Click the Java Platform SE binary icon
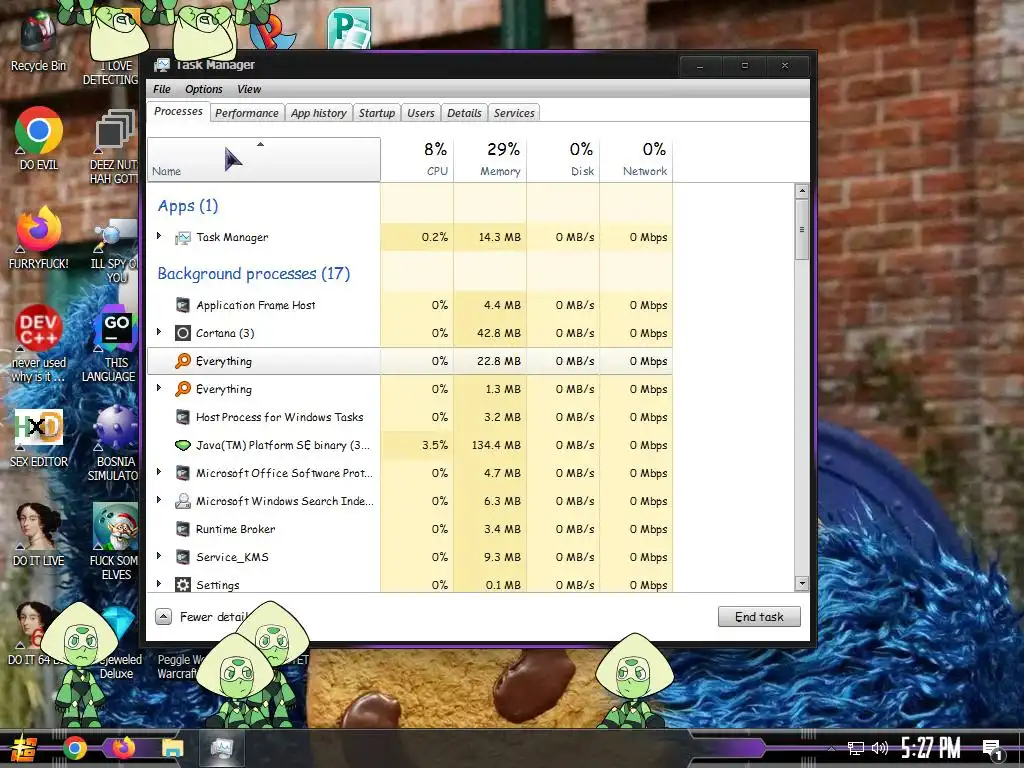This screenshot has width=1024, height=768. click(183, 445)
